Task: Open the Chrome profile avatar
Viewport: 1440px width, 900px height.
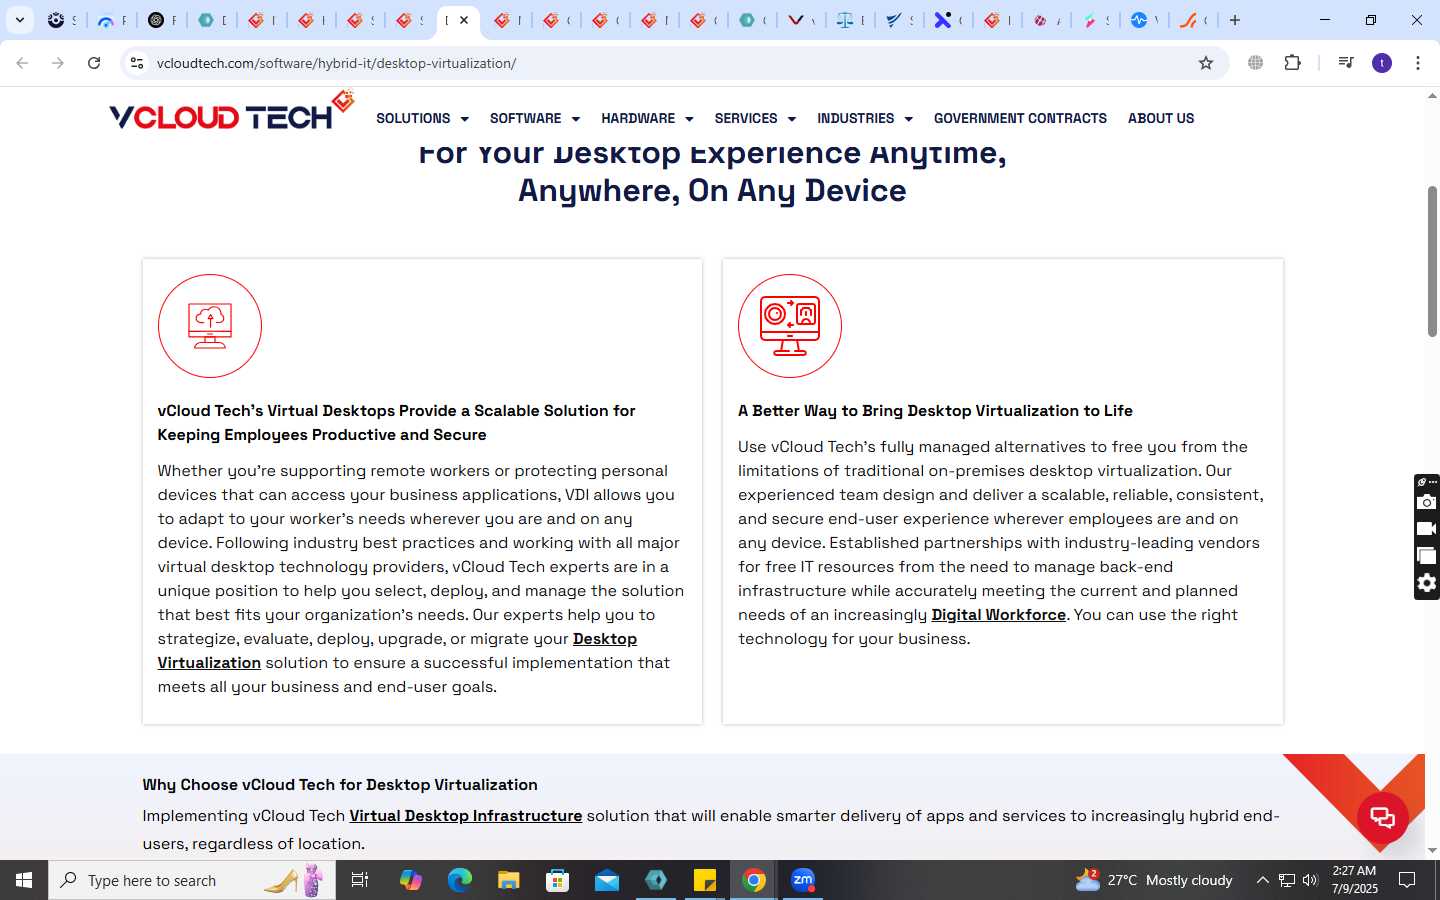Action: 1382,63
